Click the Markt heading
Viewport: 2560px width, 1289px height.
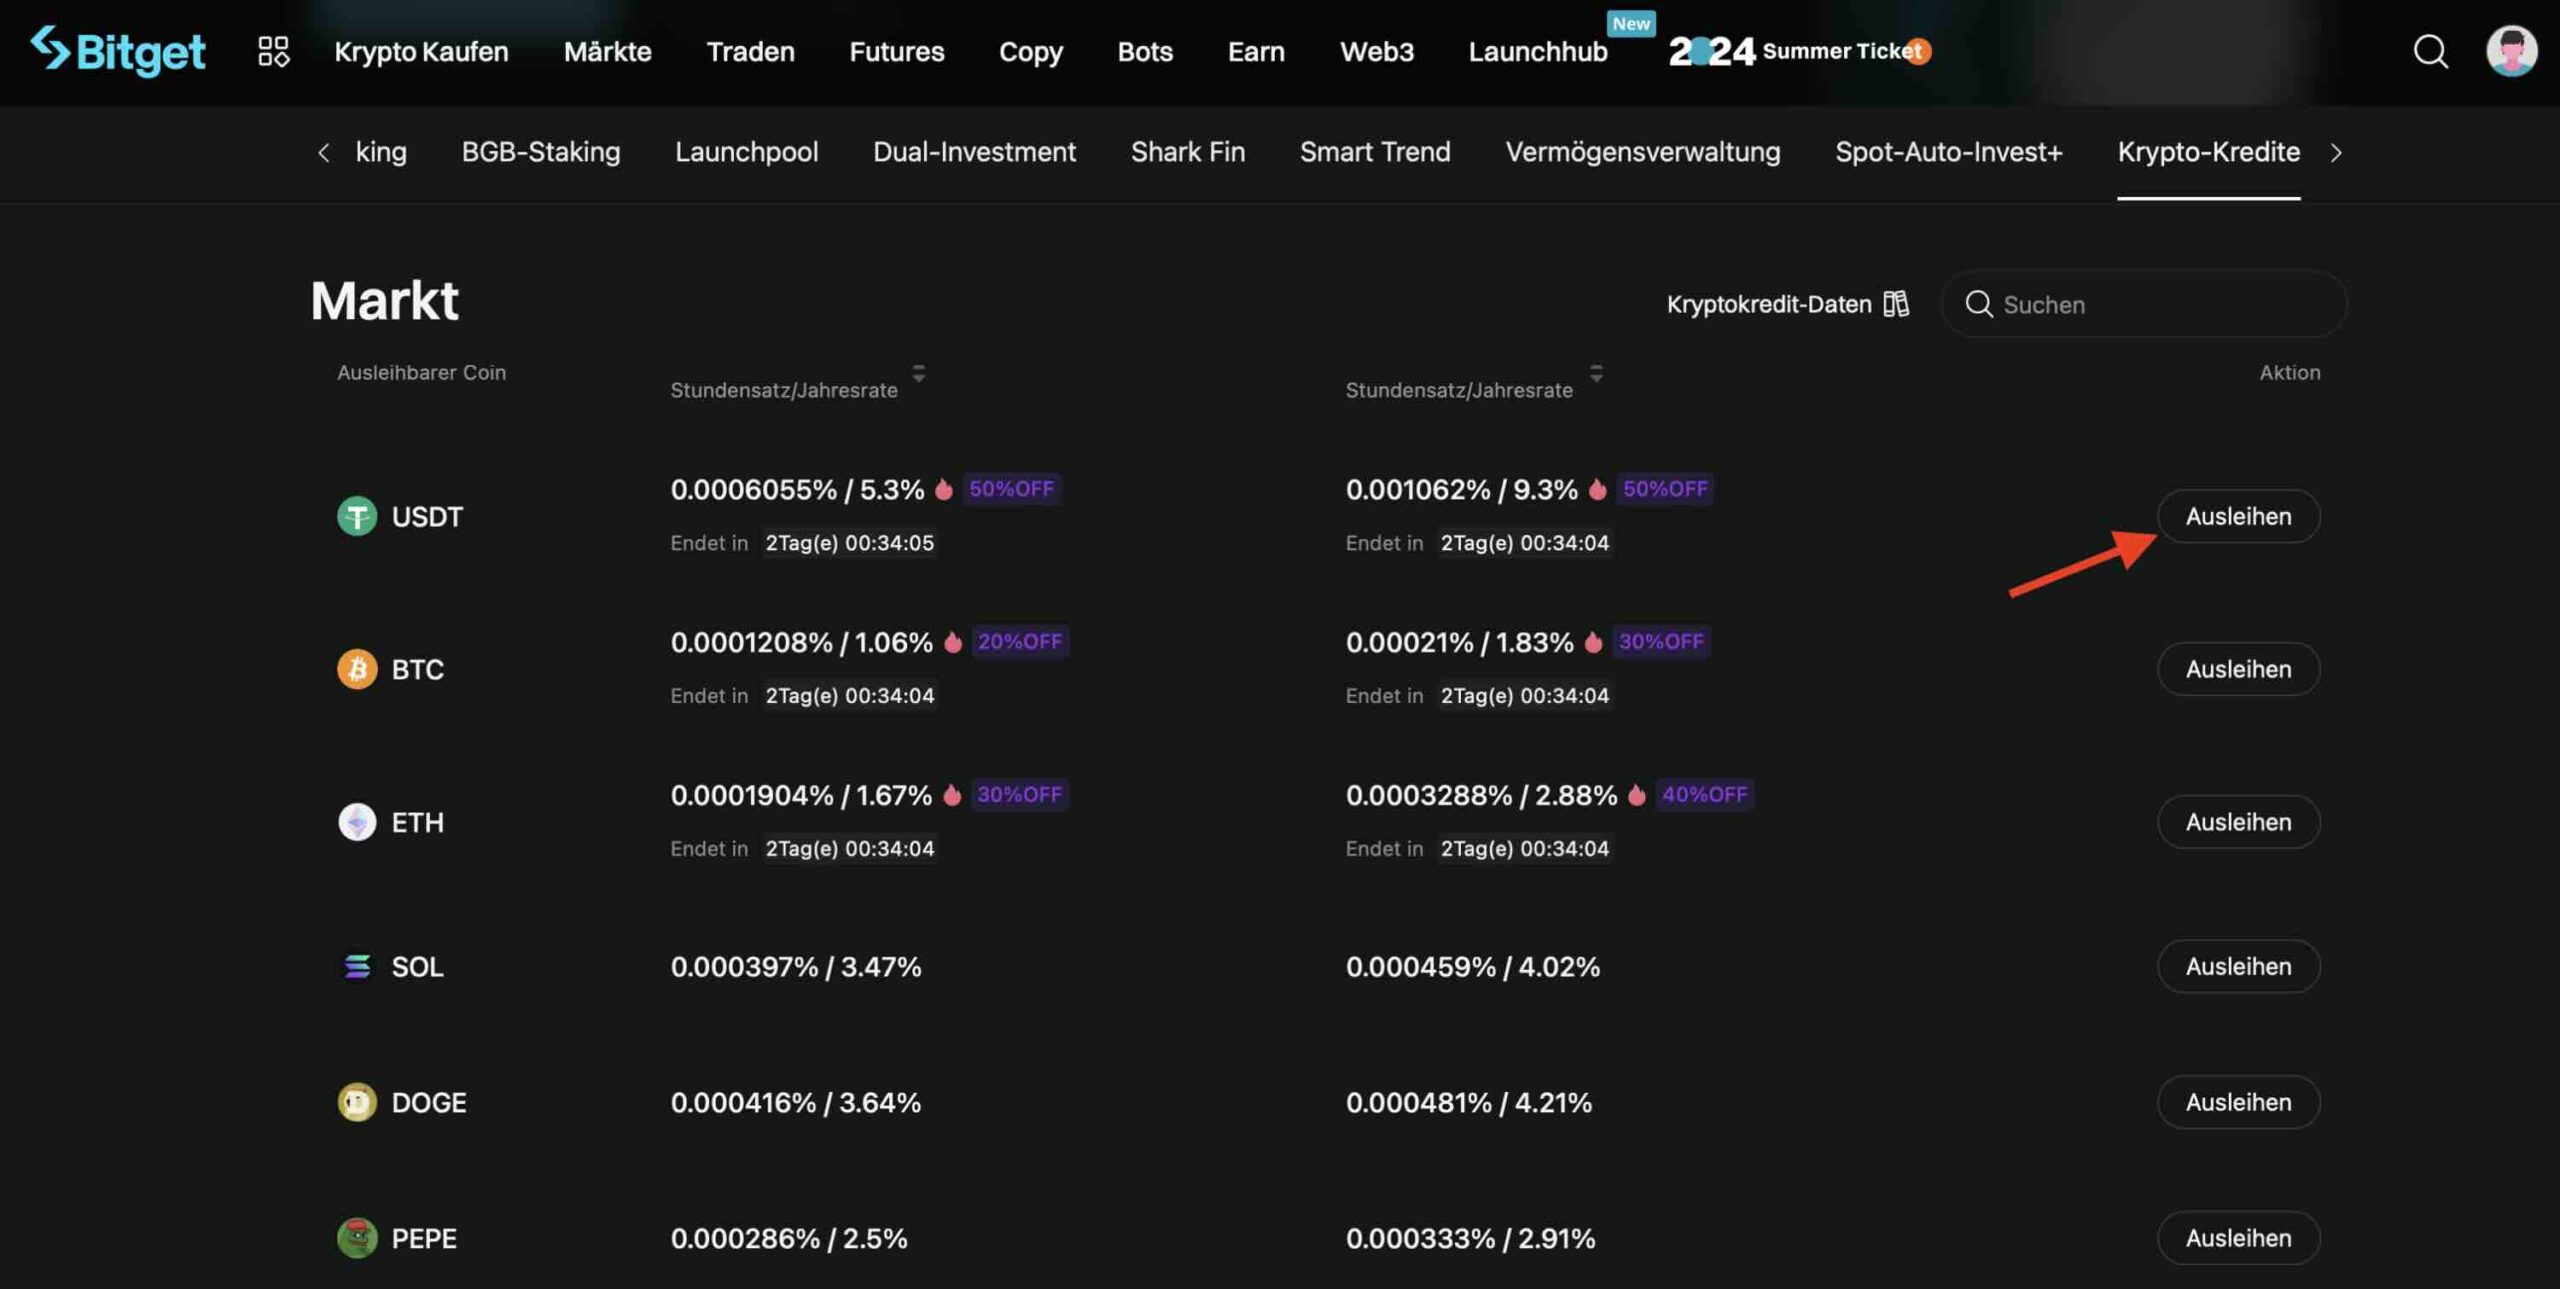[384, 300]
